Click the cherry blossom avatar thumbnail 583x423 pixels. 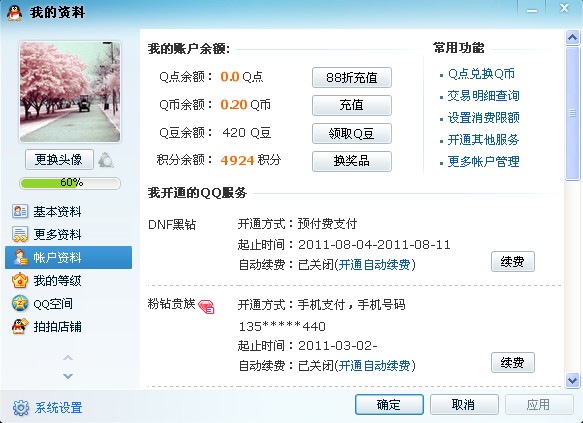coord(70,92)
